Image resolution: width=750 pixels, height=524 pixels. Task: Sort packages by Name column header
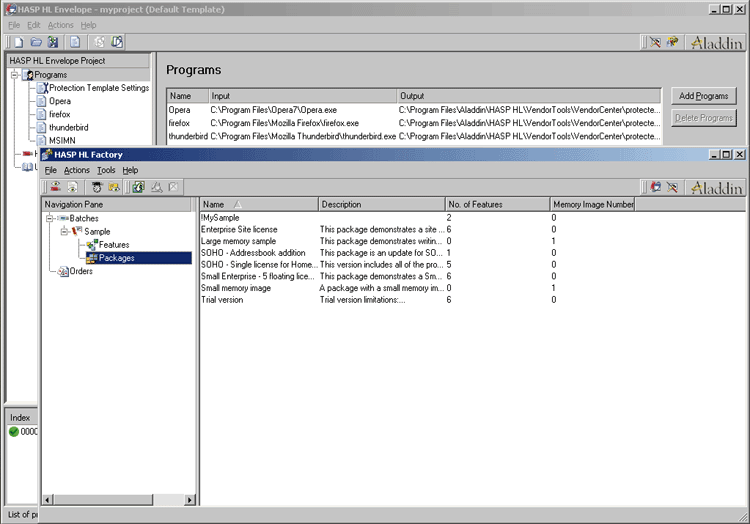click(x=259, y=205)
